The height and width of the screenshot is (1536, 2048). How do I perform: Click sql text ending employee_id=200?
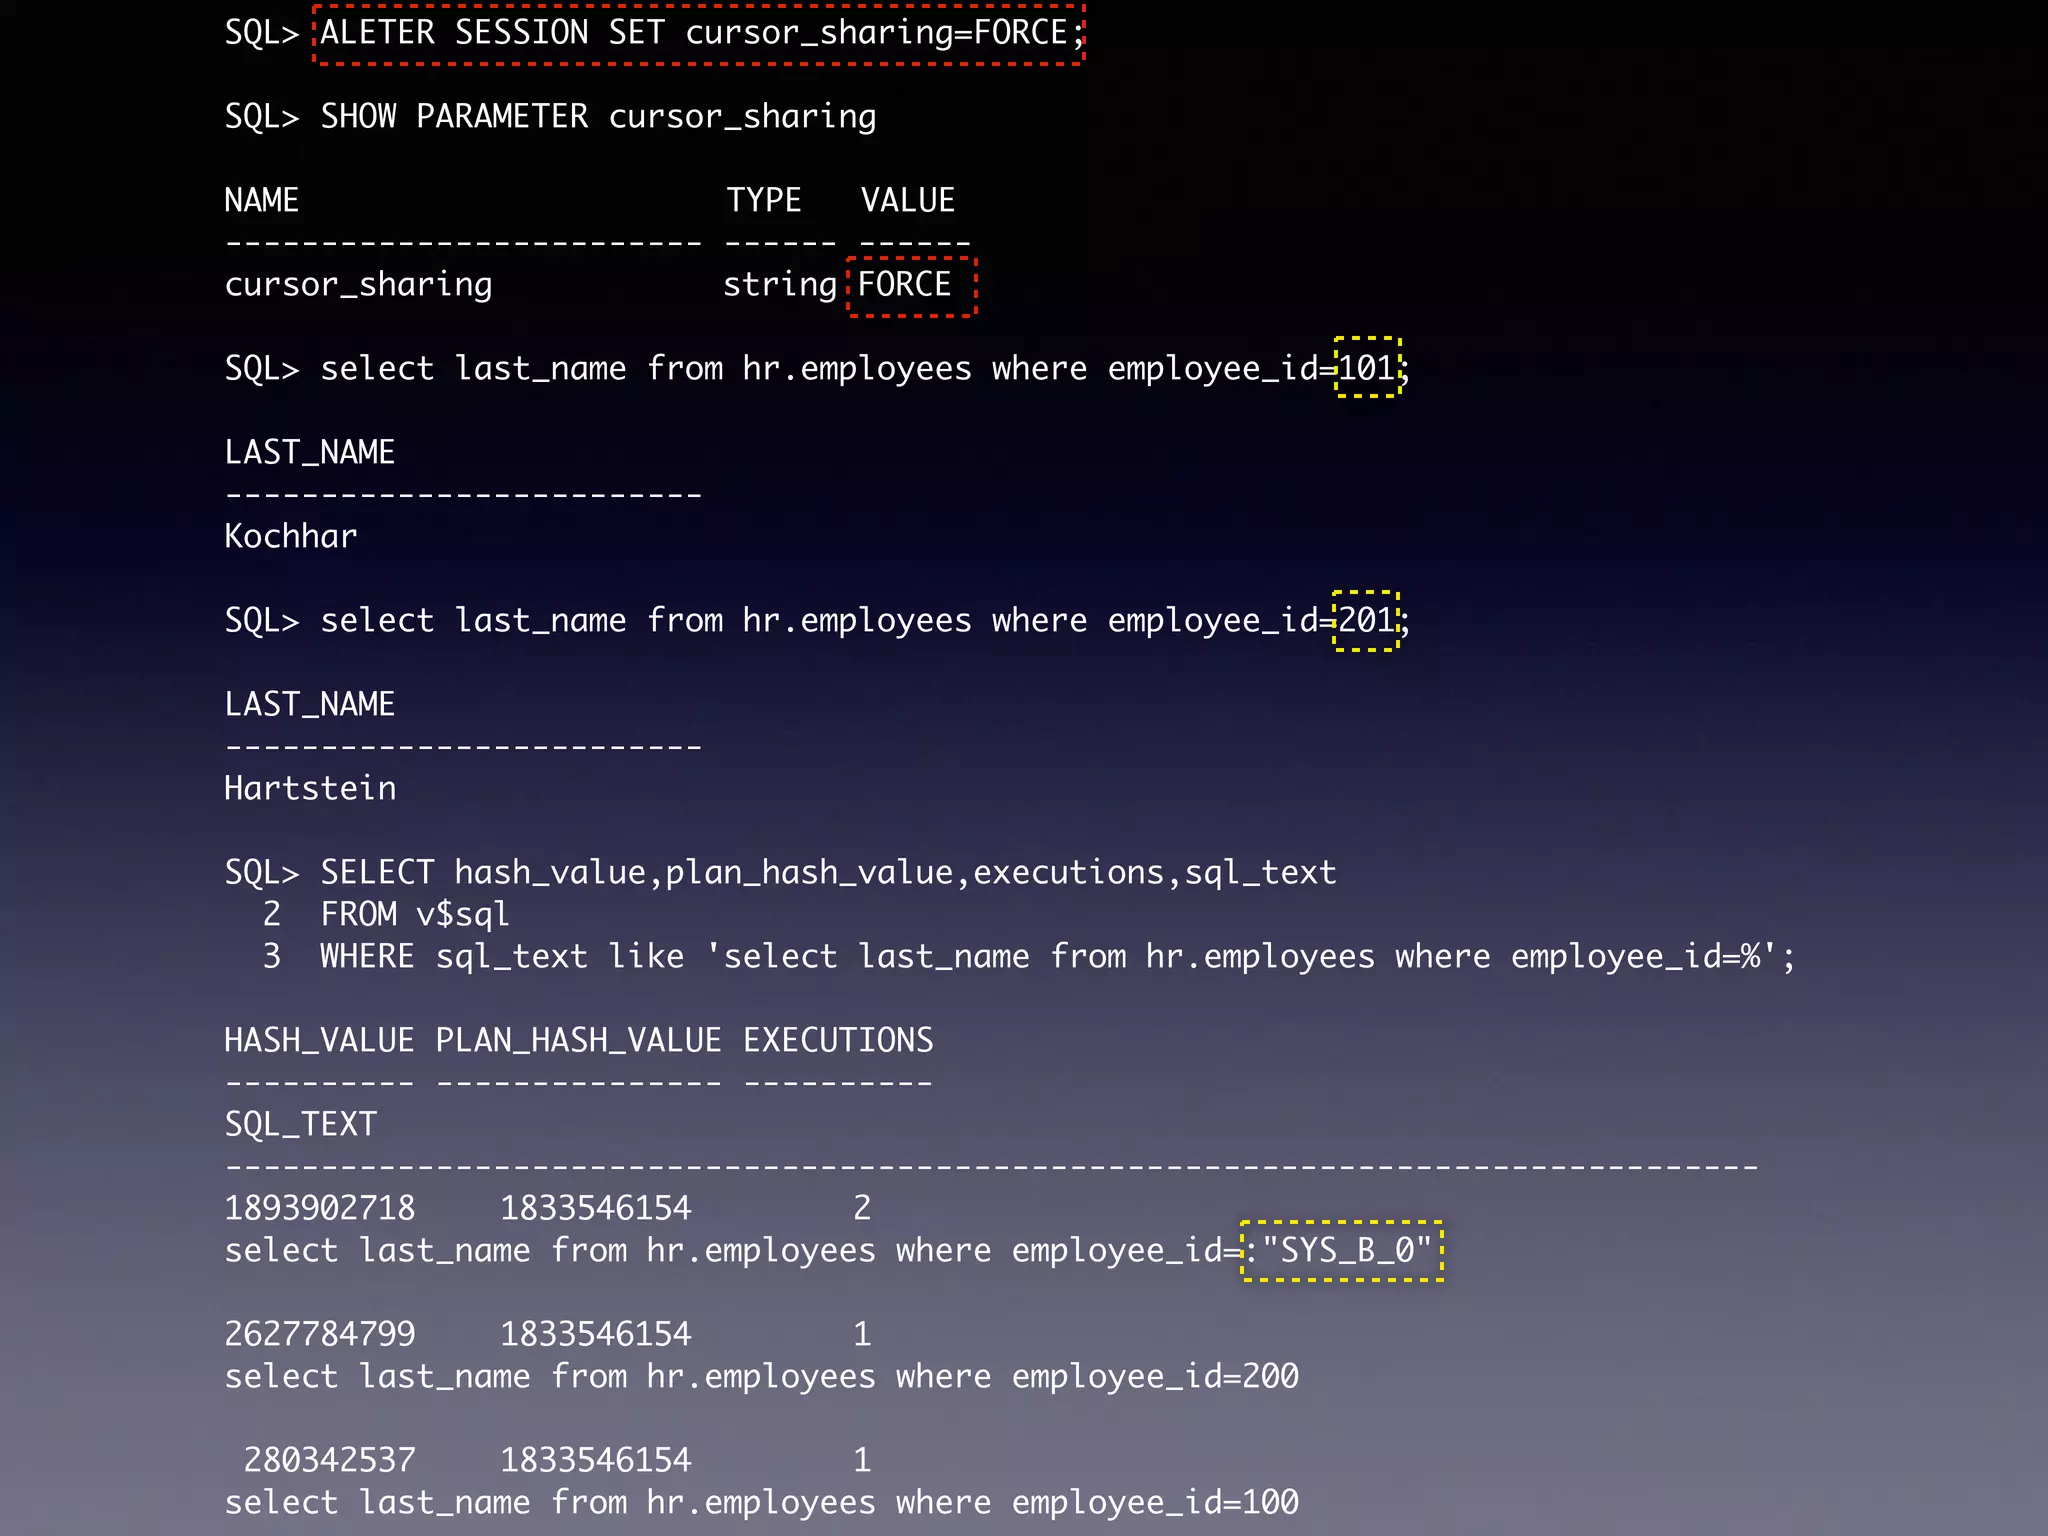762,1377
